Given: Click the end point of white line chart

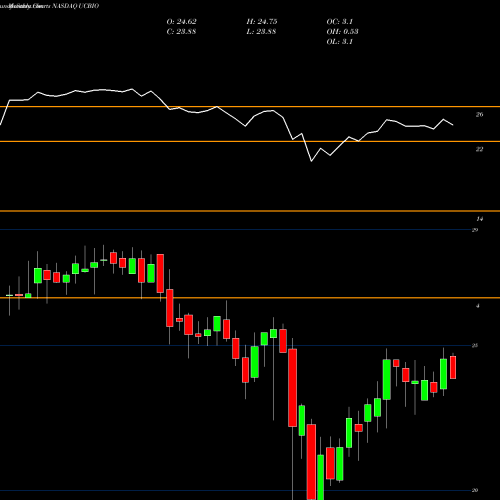Looking at the screenshot, I should pos(453,125).
